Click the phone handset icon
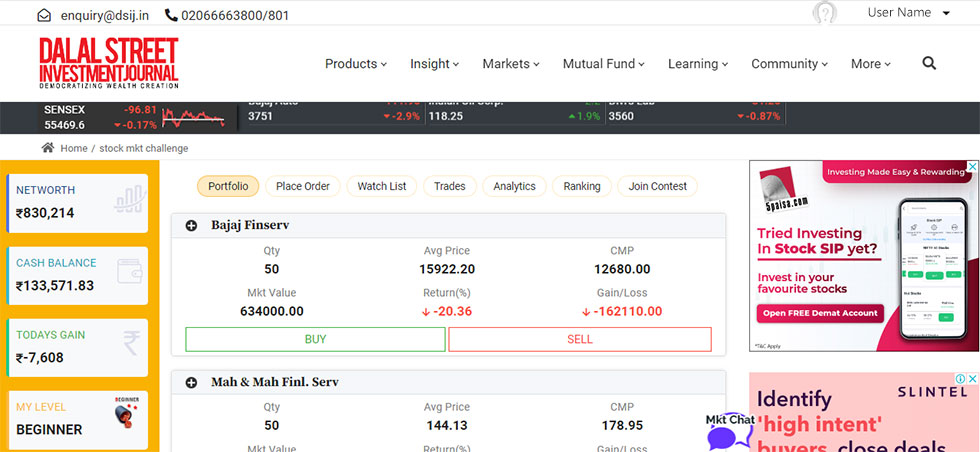This screenshot has width=980, height=452. (171, 15)
